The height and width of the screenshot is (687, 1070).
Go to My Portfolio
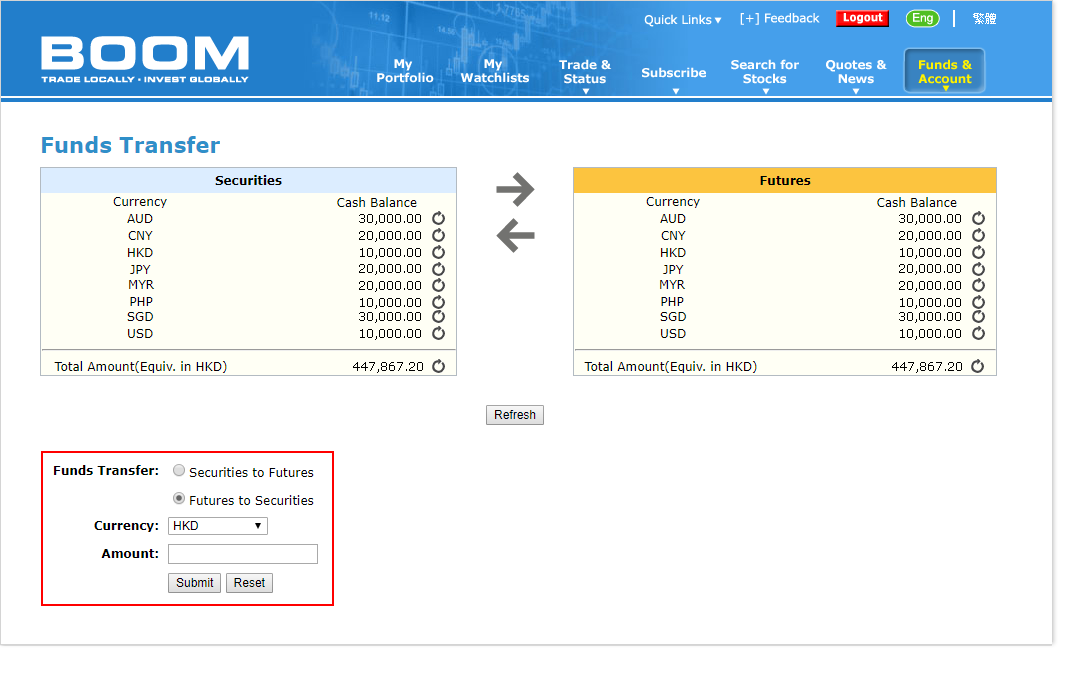point(405,71)
